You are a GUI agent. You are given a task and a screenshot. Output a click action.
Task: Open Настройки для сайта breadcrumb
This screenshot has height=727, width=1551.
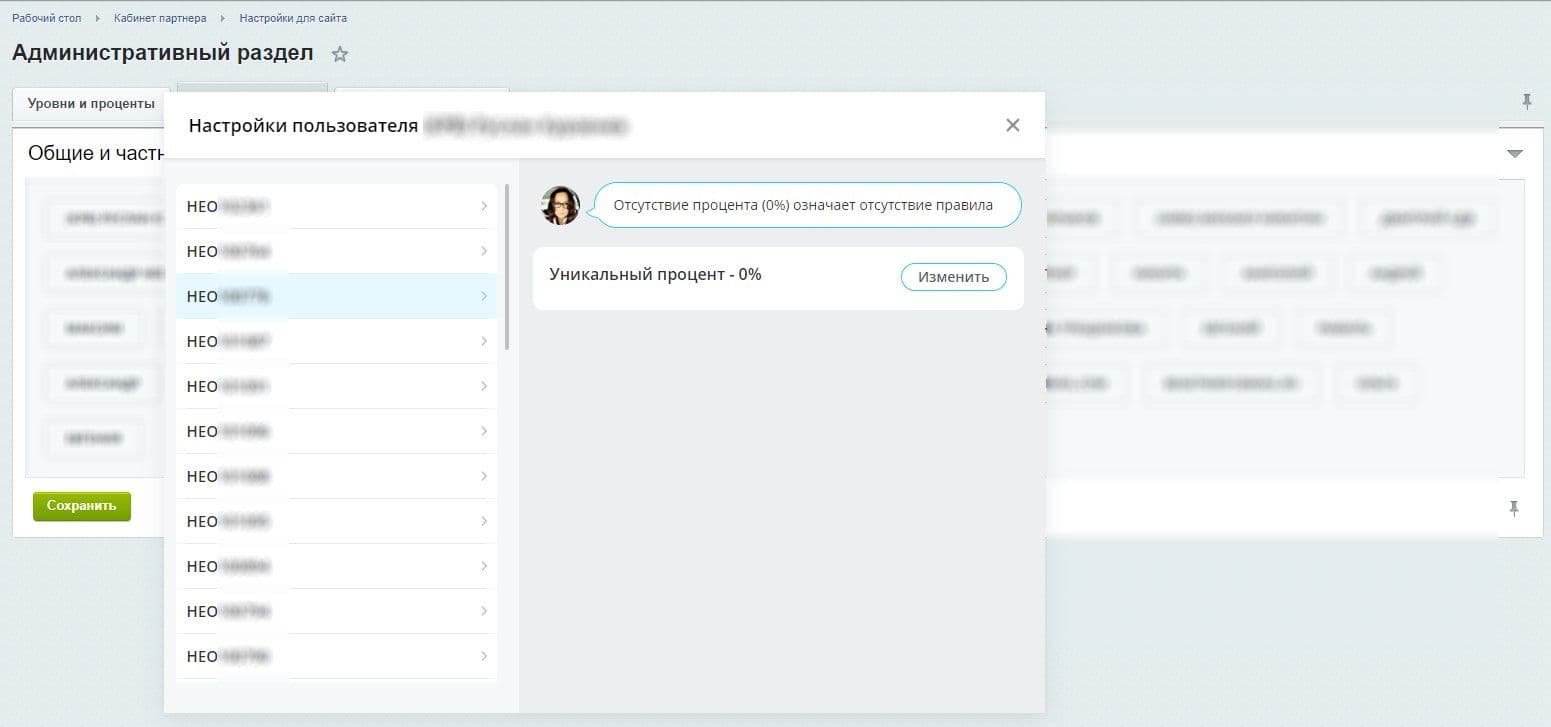293,18
